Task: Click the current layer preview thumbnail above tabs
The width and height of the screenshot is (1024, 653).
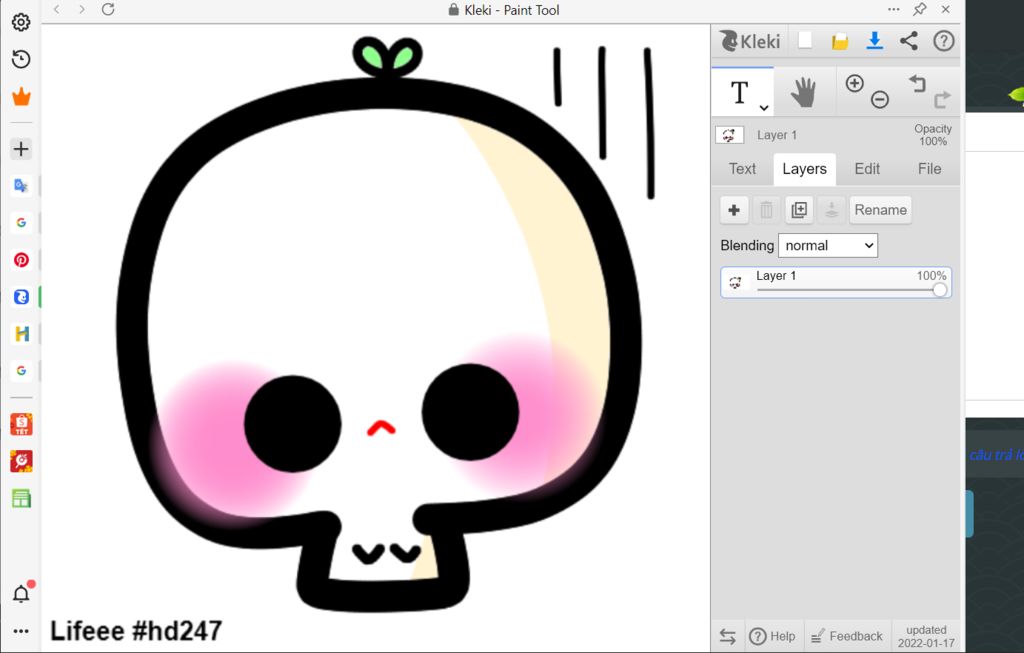Action: tap(729, 135)
